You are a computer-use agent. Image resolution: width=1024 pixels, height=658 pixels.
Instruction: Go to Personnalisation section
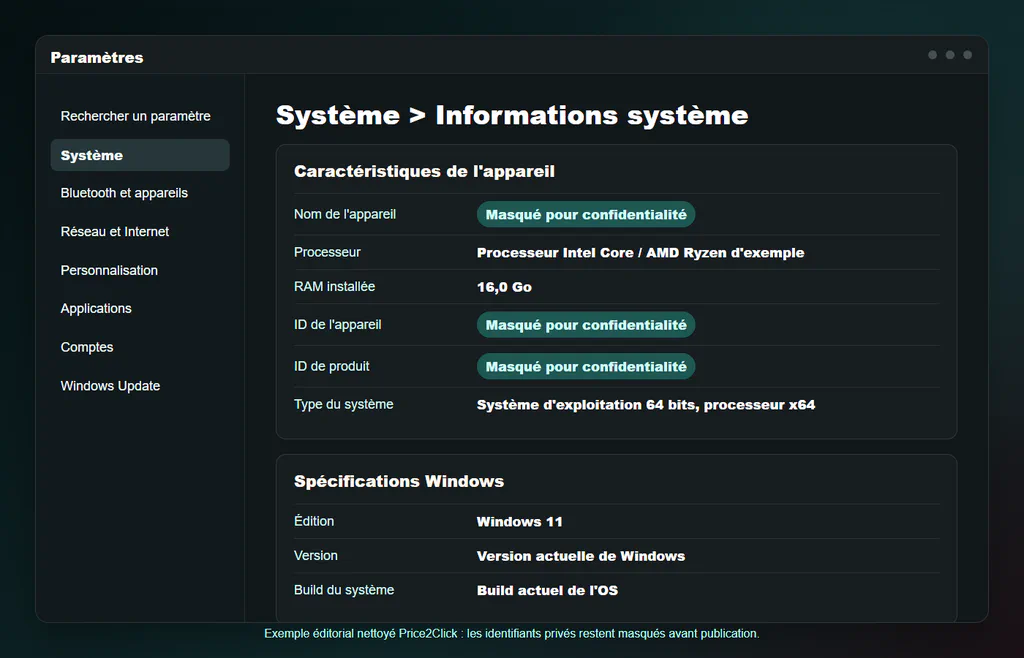(x=140, y=270)
